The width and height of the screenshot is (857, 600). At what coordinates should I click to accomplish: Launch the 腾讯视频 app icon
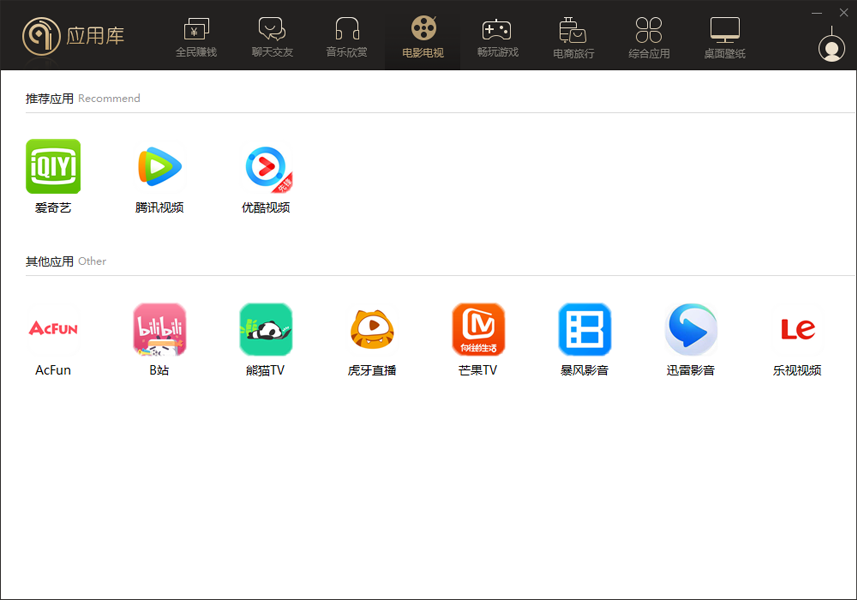[160, 166]
